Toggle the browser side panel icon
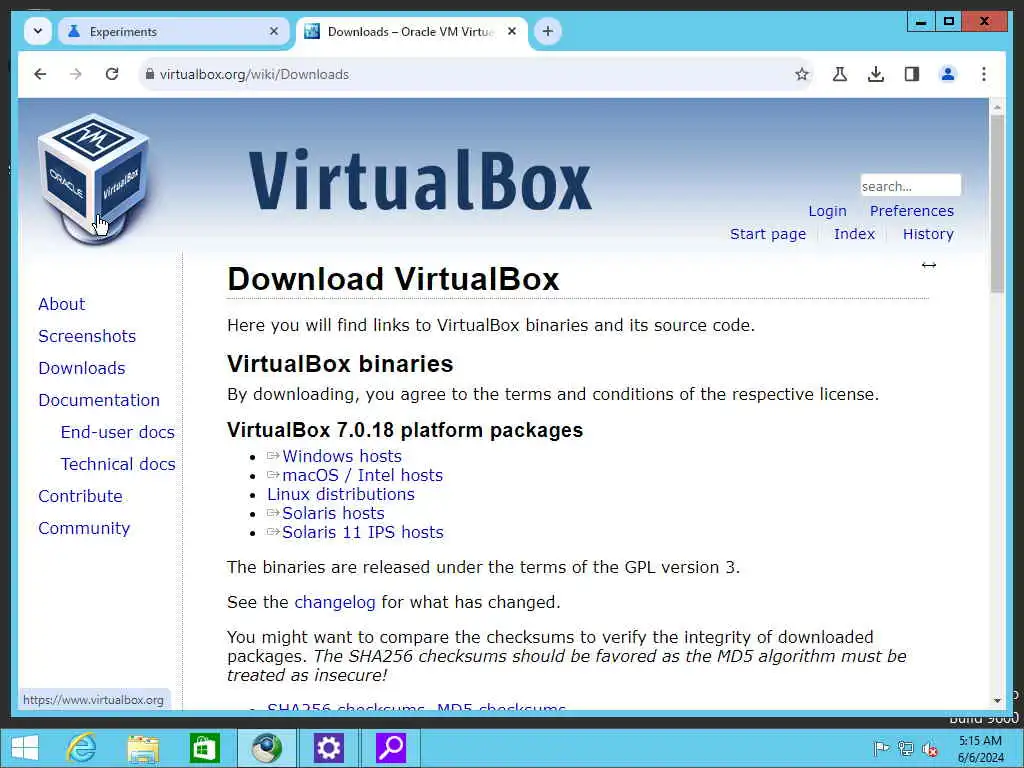This screenshot has height=768, width=1024. [x=912, y=74]
